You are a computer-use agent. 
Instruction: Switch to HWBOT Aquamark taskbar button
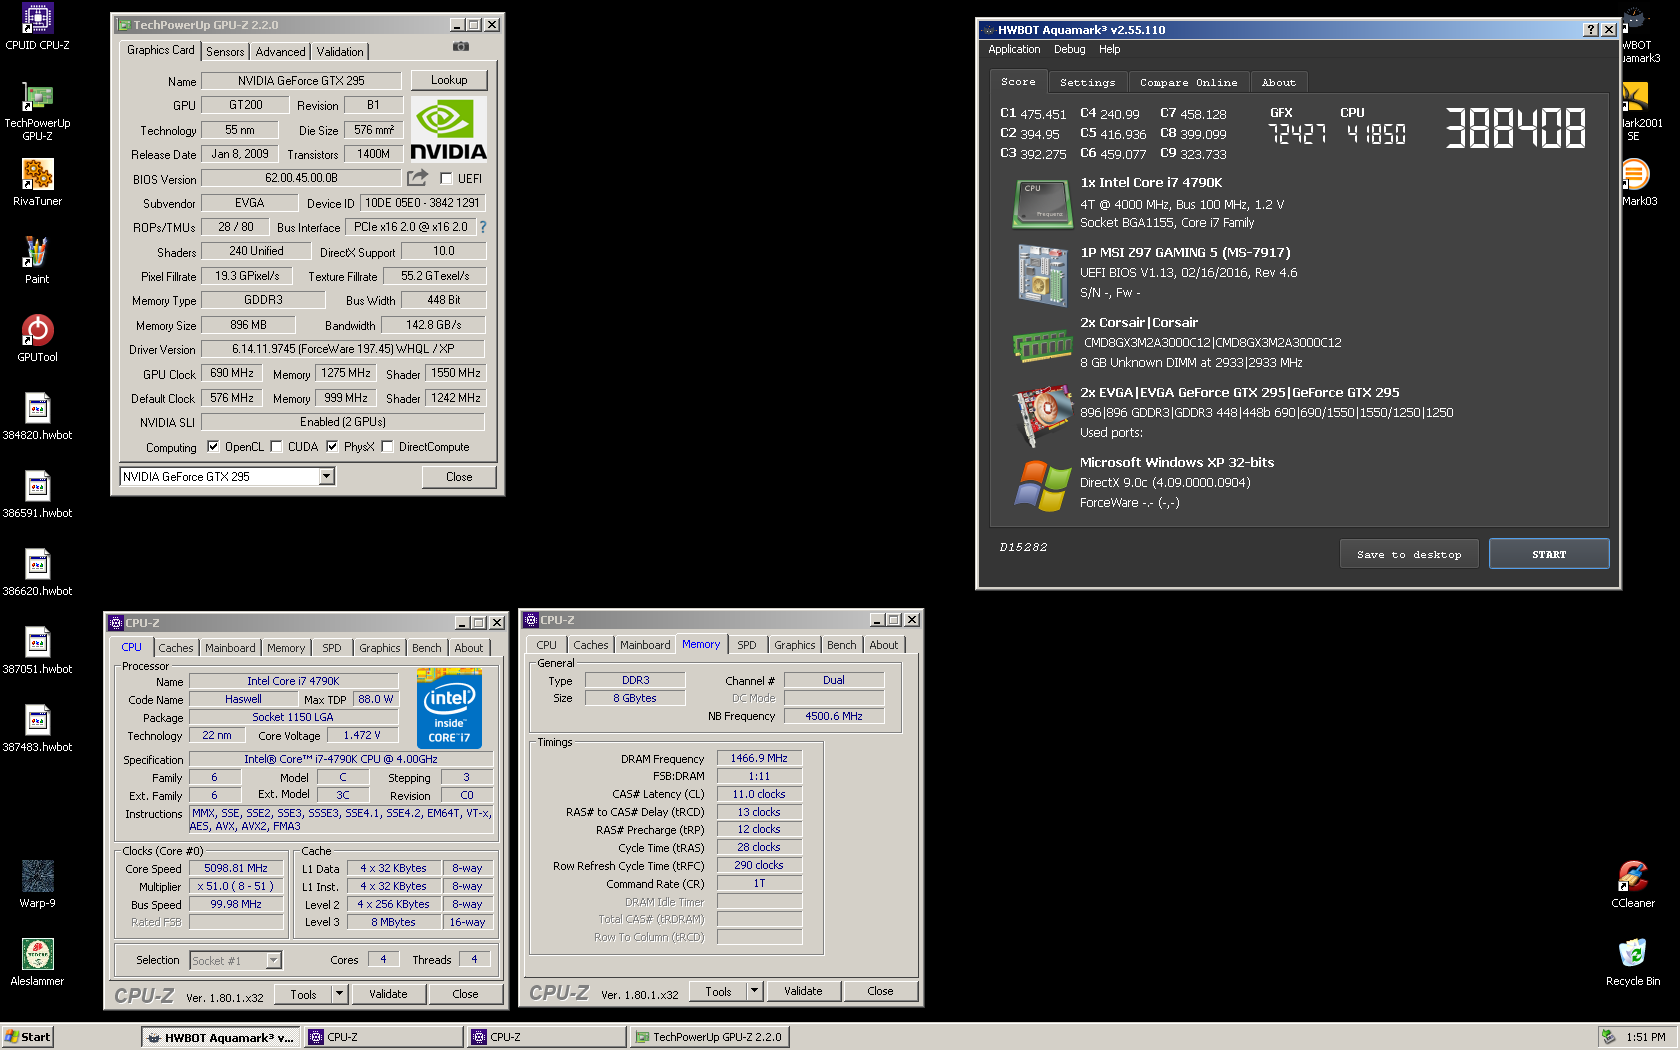click(219, 1037)
